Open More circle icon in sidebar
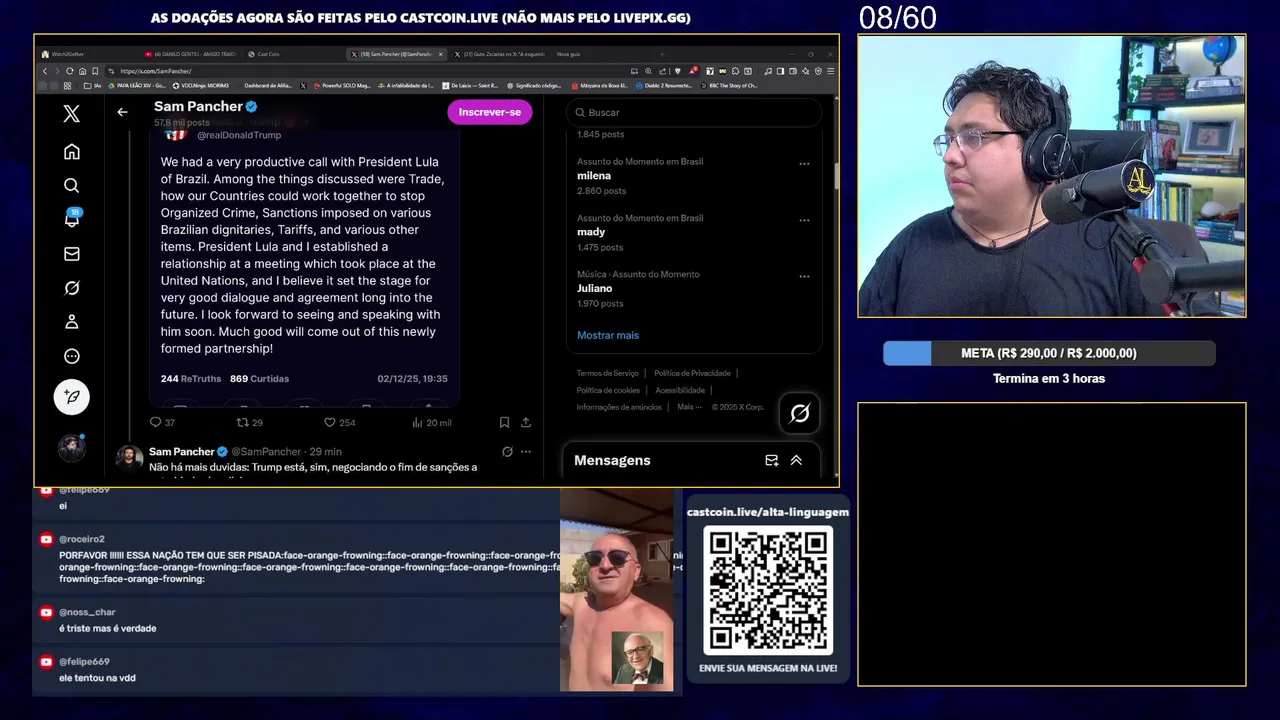This screenshot has height=720, width=1280. [71, 356]
